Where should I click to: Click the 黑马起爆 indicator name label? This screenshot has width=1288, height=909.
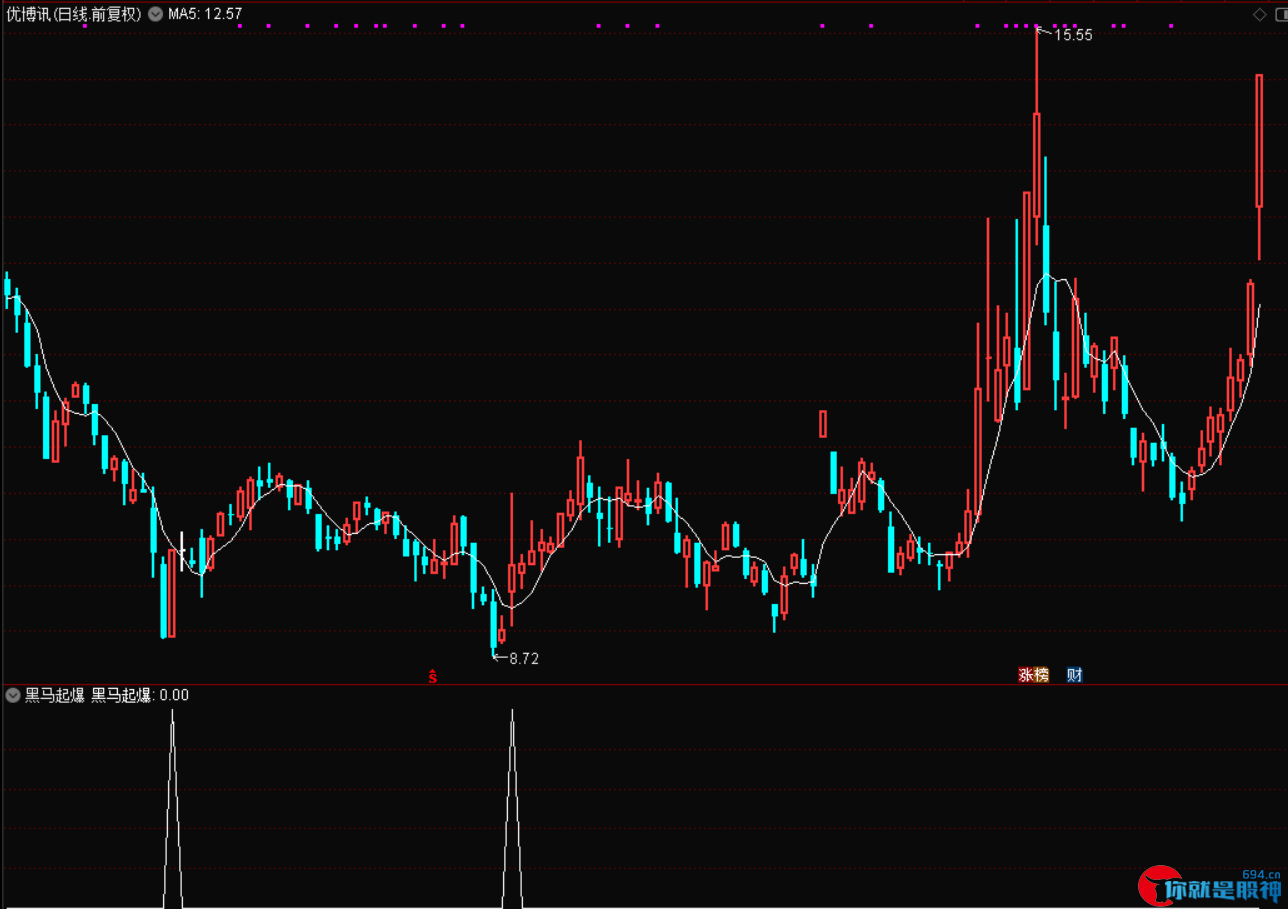(54, 695)
